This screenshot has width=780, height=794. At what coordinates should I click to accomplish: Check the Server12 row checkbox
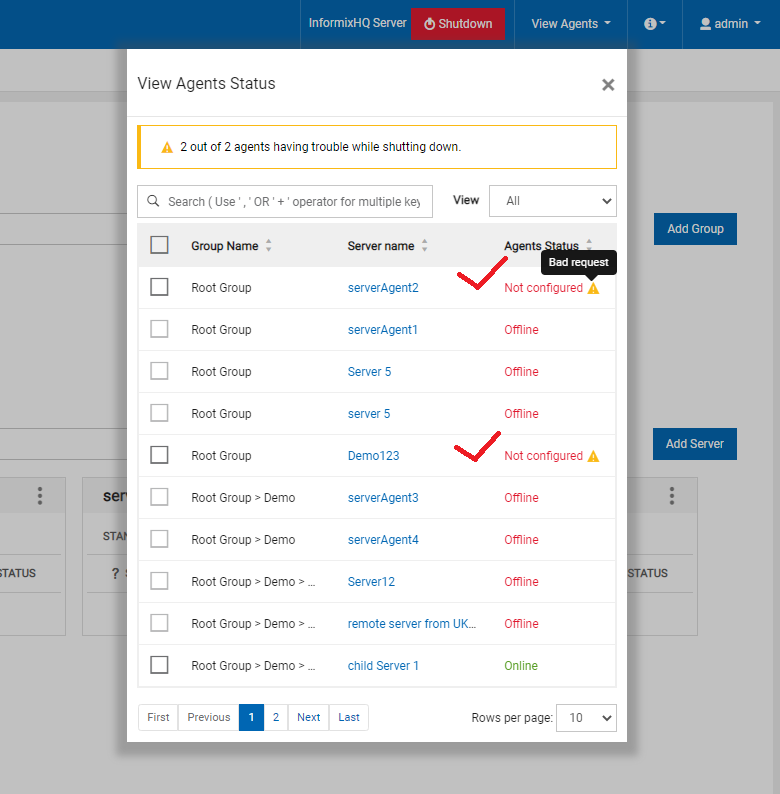tap(159, 581)
